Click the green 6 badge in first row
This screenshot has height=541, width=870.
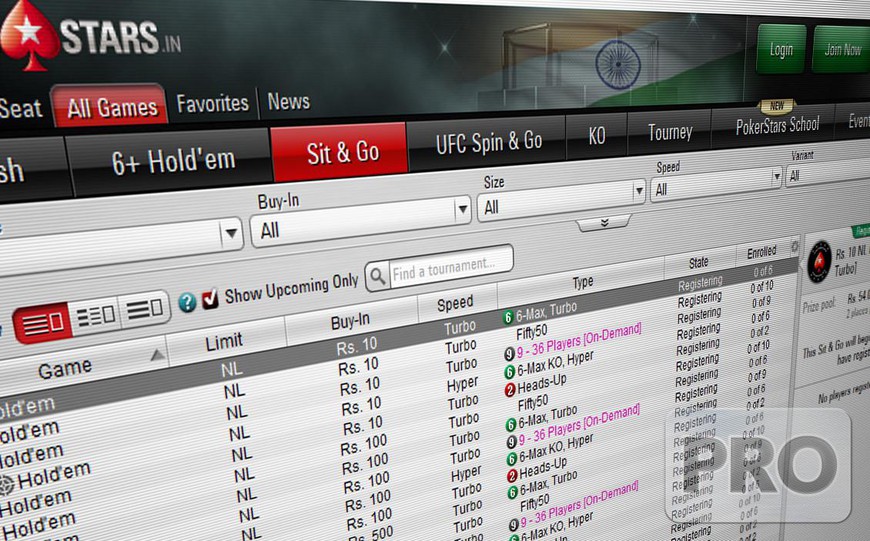507,317
